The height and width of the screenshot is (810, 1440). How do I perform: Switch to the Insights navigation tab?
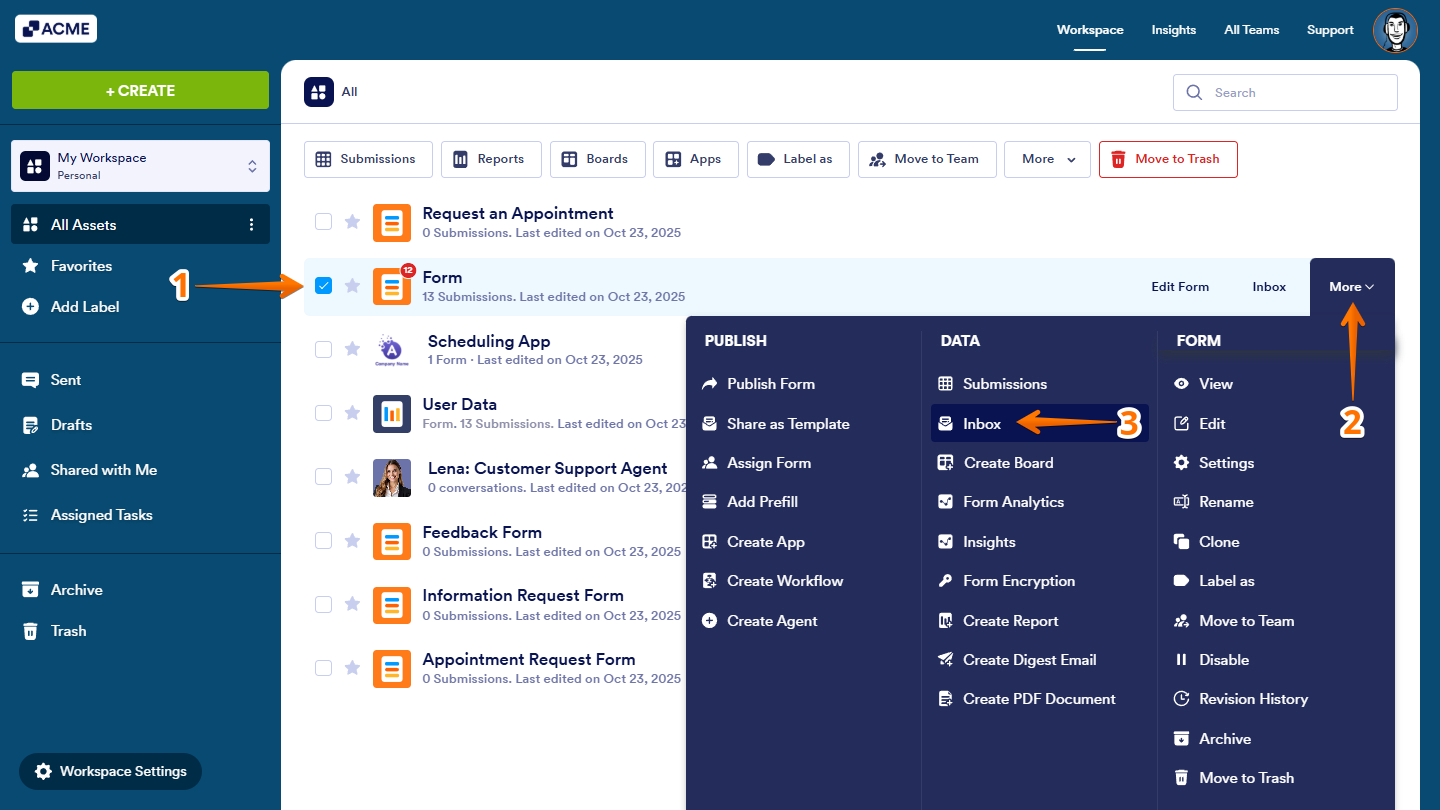pos(1173,30)
